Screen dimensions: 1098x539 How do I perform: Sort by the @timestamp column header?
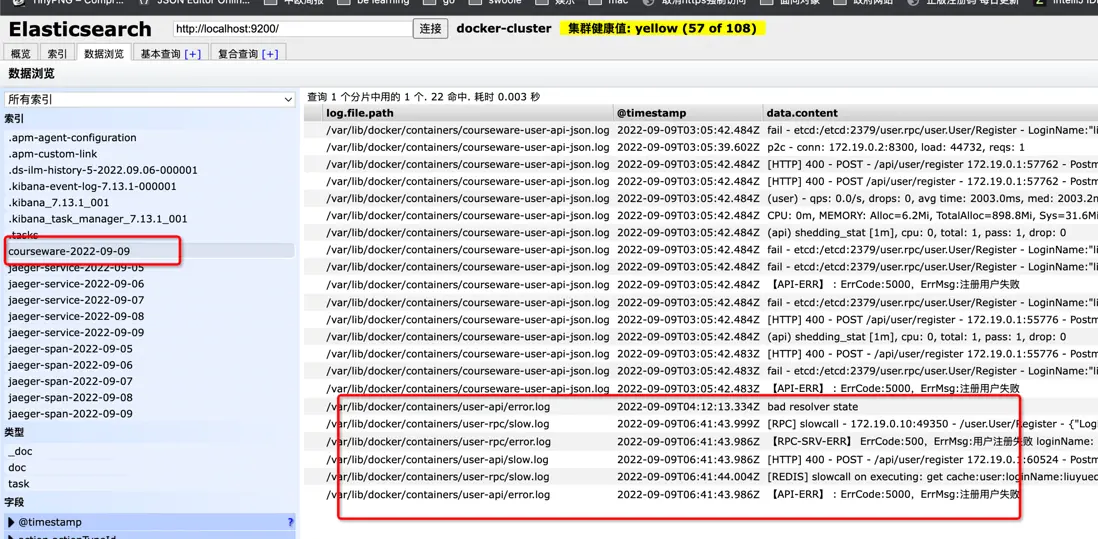pos(688,113)
